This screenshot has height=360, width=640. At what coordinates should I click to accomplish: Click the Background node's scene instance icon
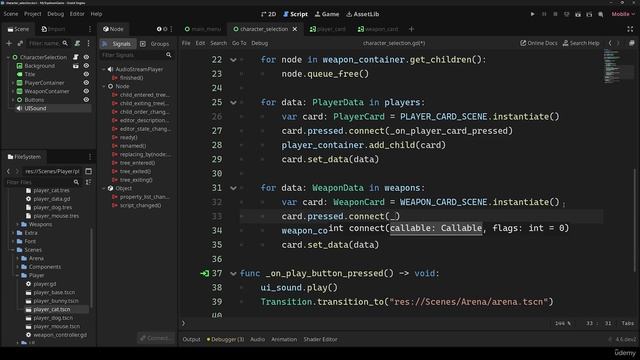[76, 66]
